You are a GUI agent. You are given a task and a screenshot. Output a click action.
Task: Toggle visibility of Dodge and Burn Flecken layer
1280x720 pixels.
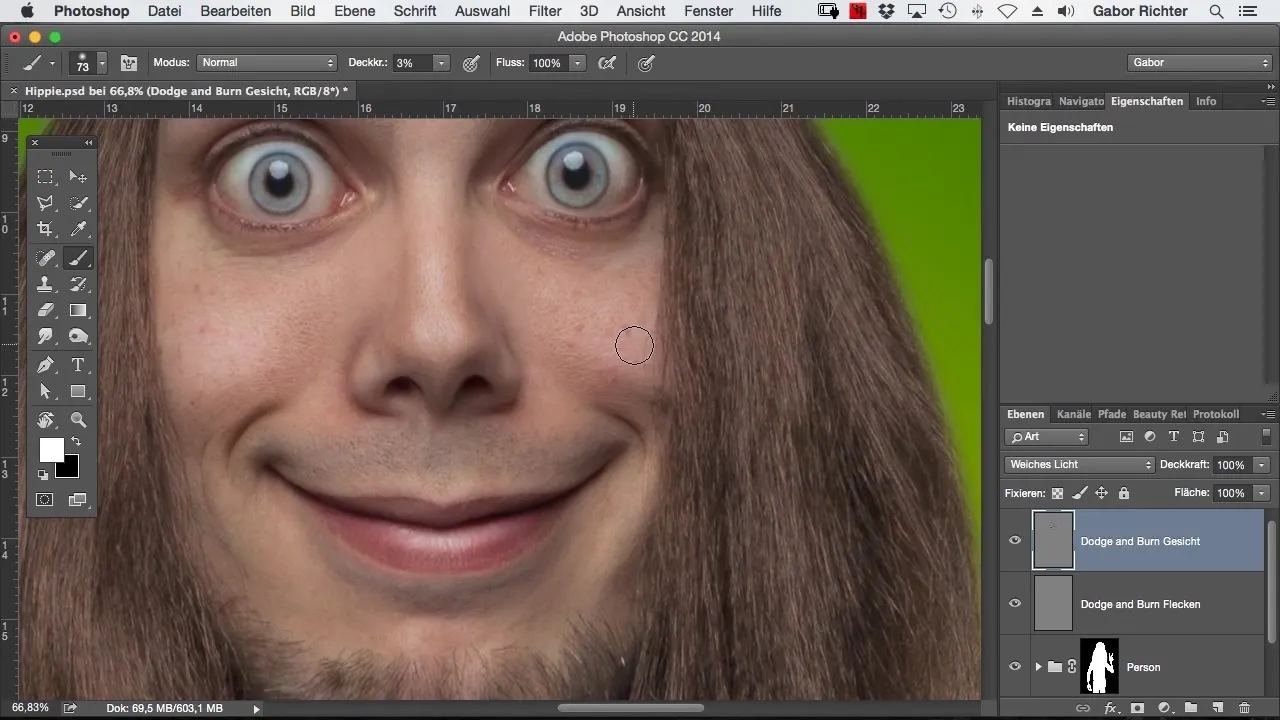pos(1015,604)
